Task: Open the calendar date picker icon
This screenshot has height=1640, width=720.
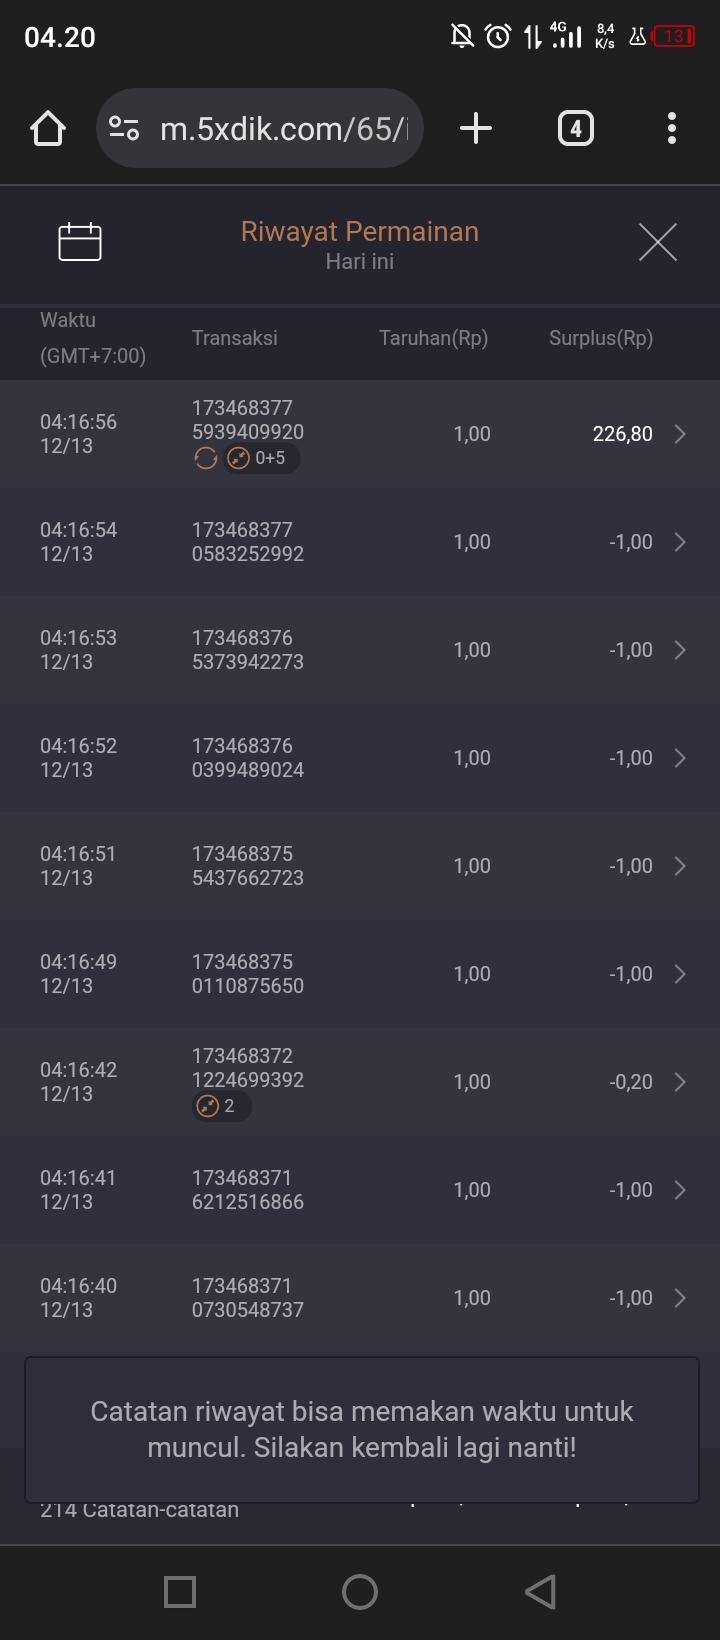Action: point(80,242)
